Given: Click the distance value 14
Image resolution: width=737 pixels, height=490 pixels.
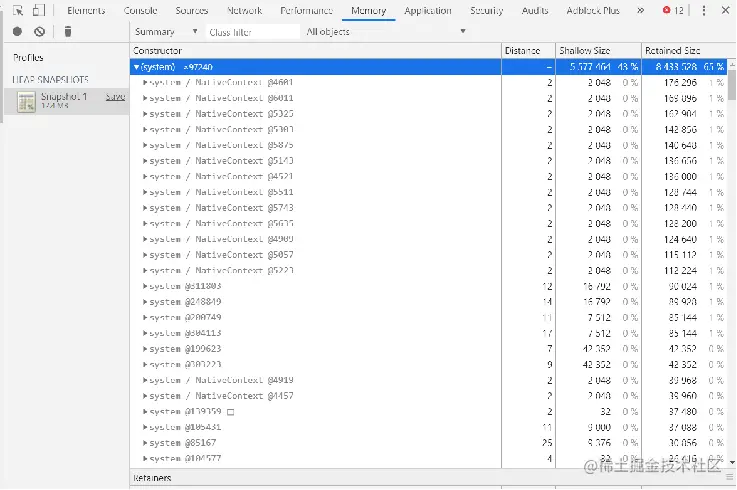Looking at the screenshot, I should pyautogui.click(x=547, y=302).
